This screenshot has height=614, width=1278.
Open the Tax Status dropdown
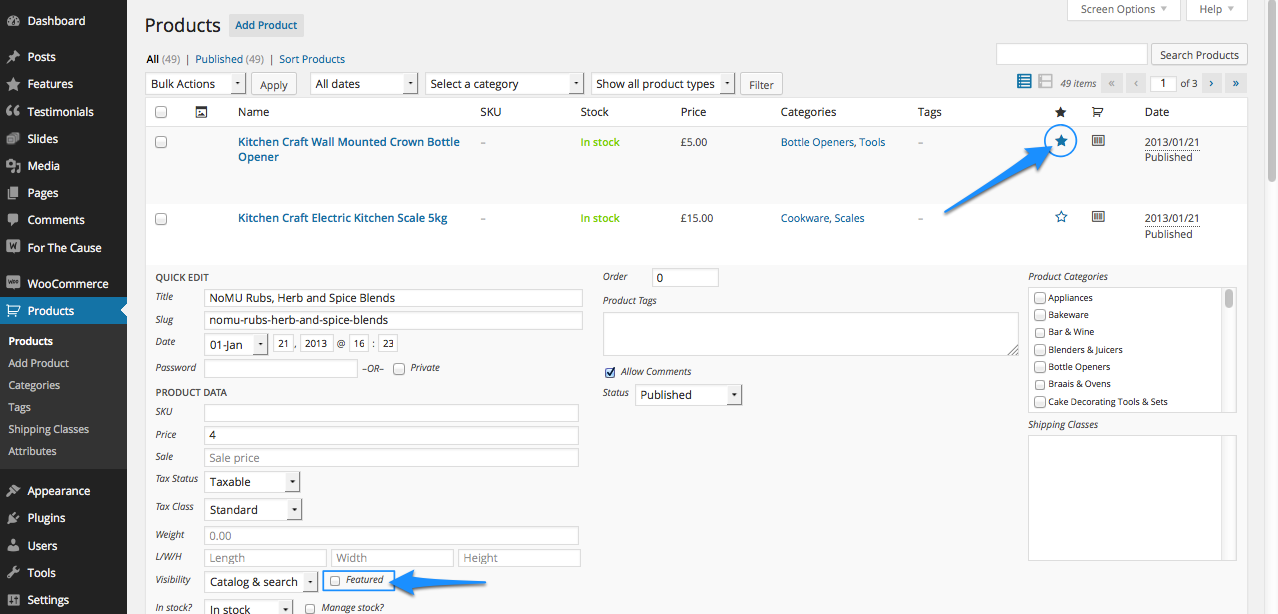tap(253, 482)
